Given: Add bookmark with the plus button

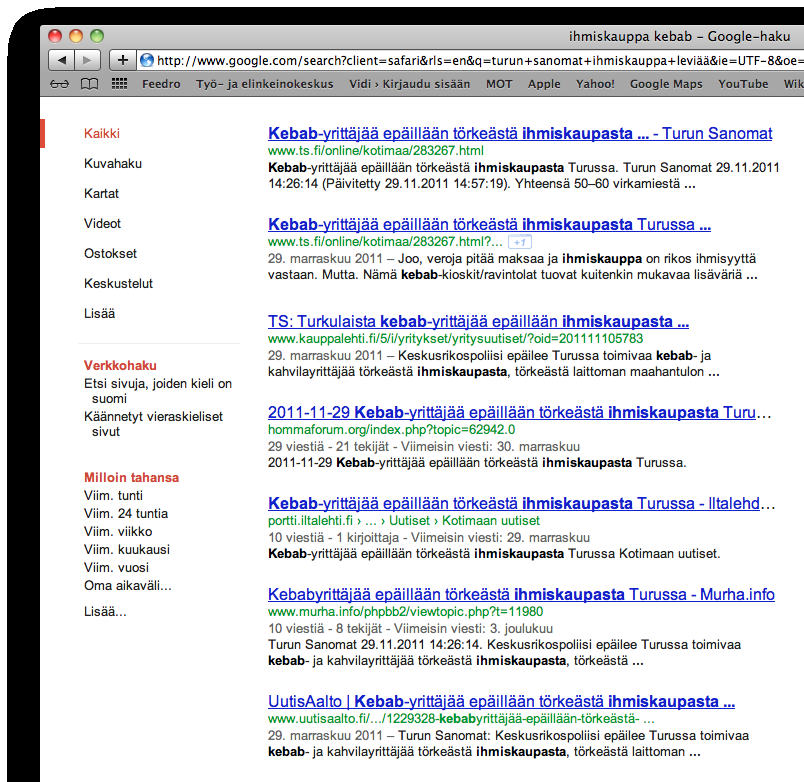Looking at the screenshot, I should click(123, 61).
